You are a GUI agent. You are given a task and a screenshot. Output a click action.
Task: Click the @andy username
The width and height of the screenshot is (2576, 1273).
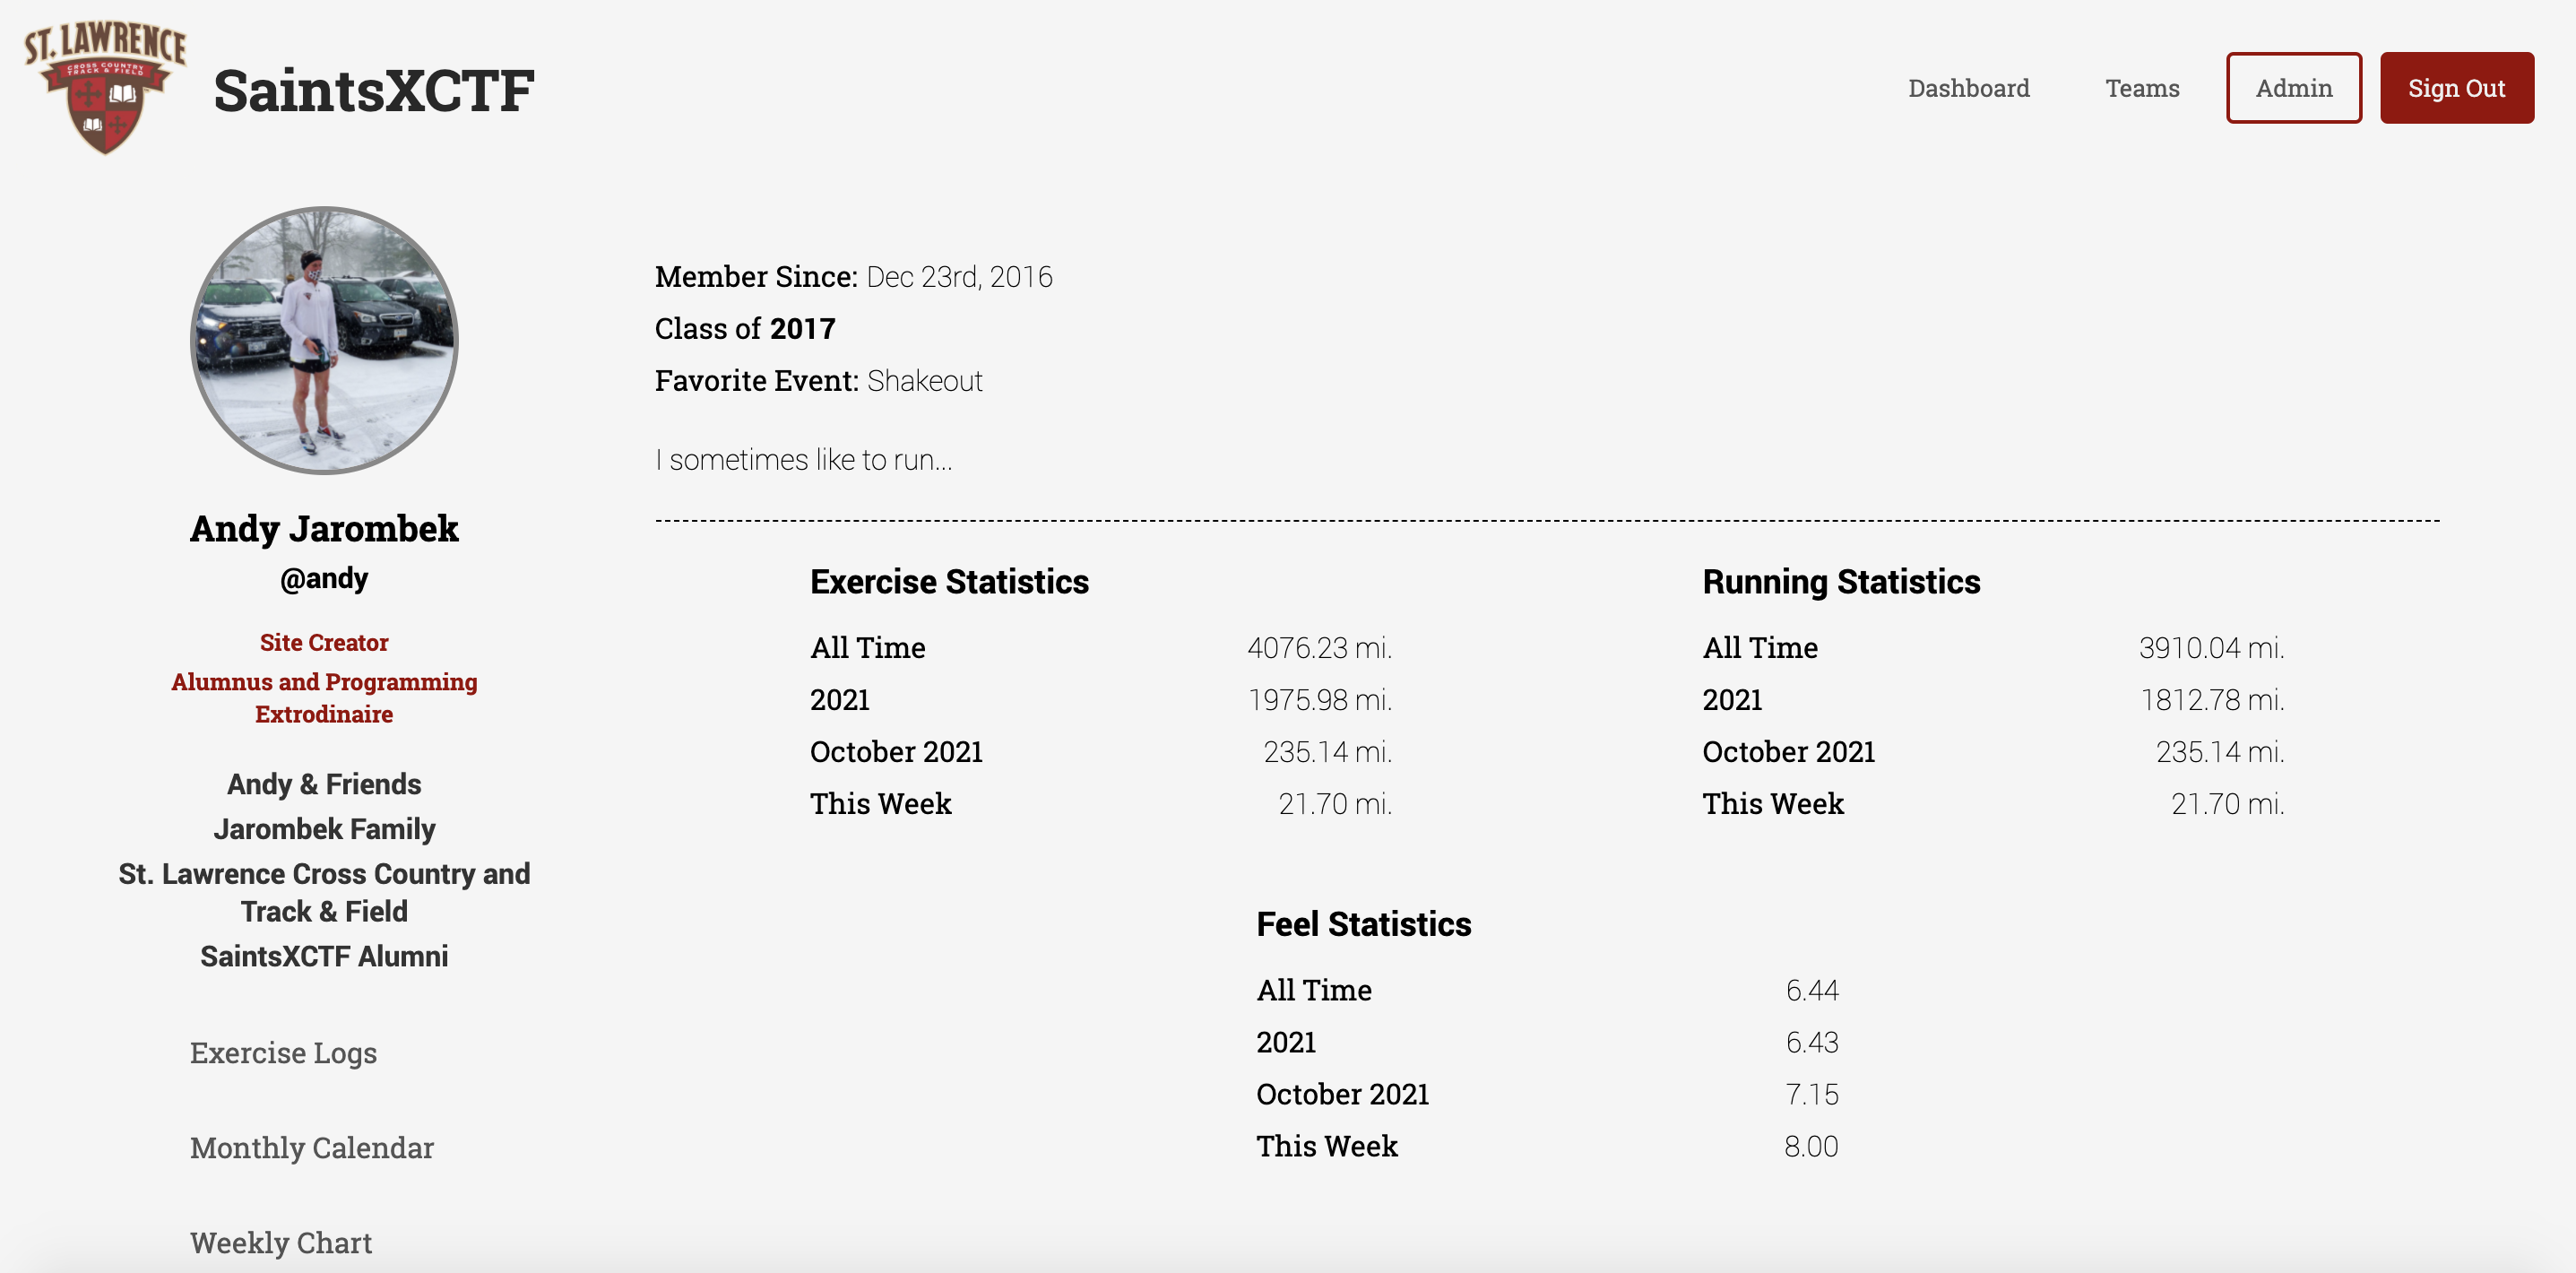pos(324,578)
